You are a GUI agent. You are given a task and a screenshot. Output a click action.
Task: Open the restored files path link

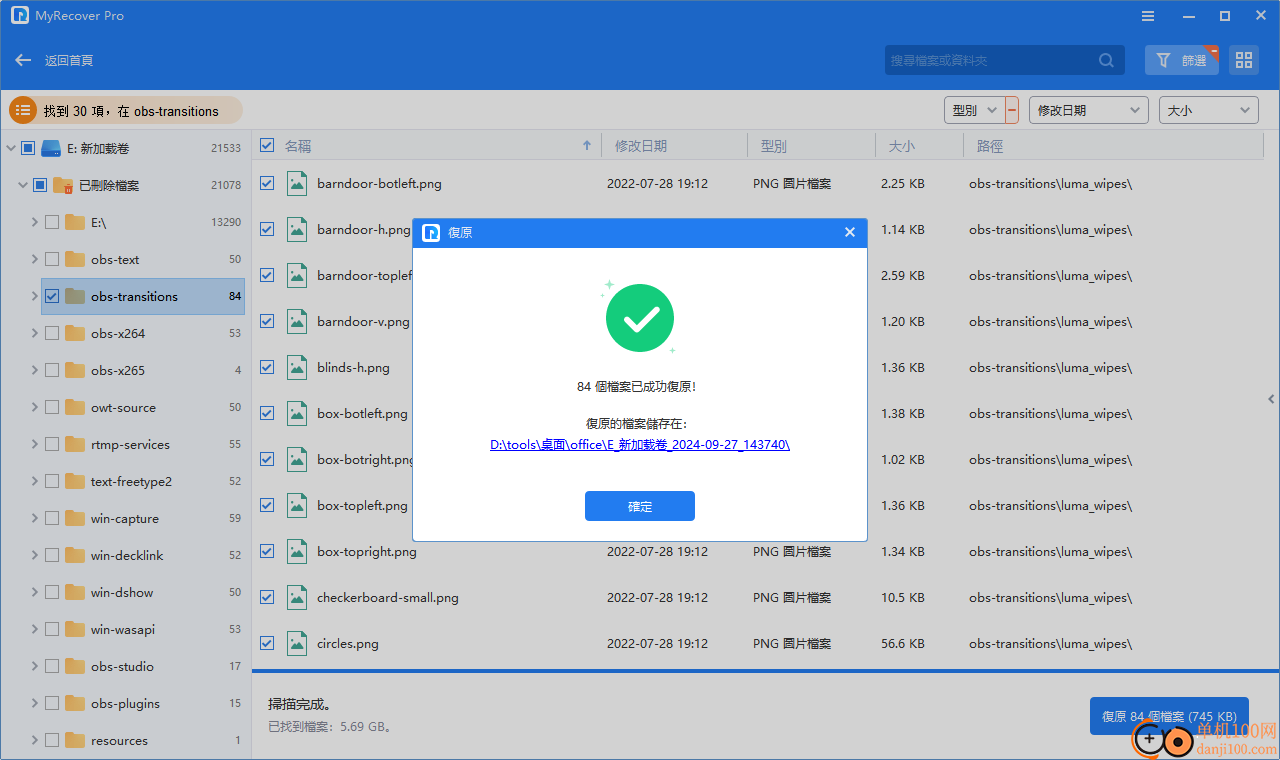640,445
